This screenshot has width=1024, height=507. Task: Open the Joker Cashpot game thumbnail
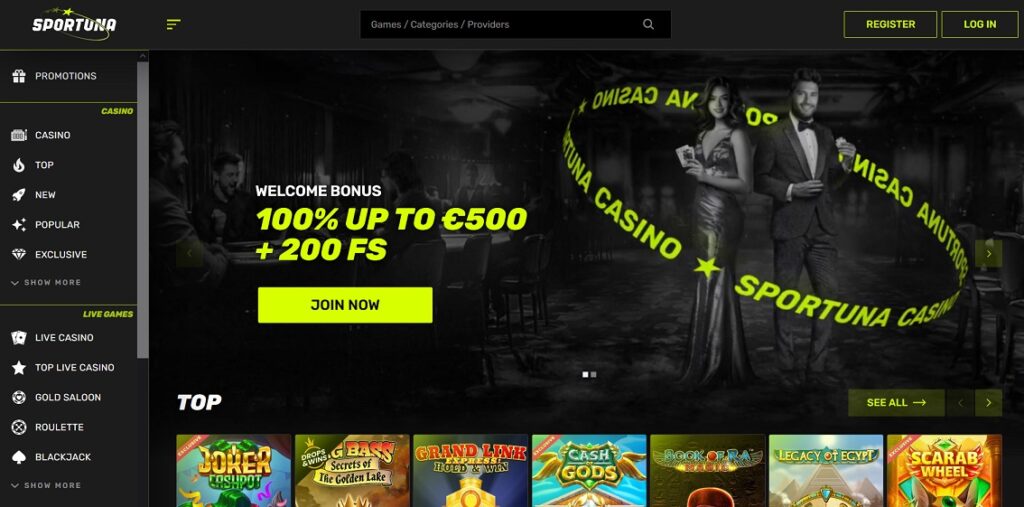pyautogui.click(x=234, y=470)
